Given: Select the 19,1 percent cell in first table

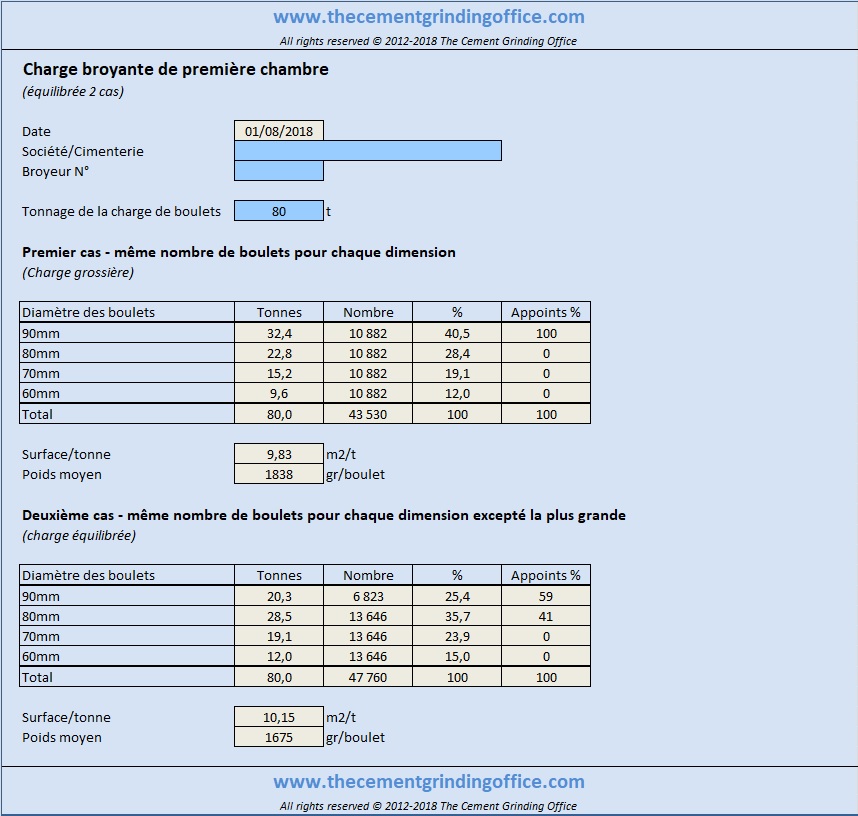Looking at the screenshot, I should coord(457,373).
